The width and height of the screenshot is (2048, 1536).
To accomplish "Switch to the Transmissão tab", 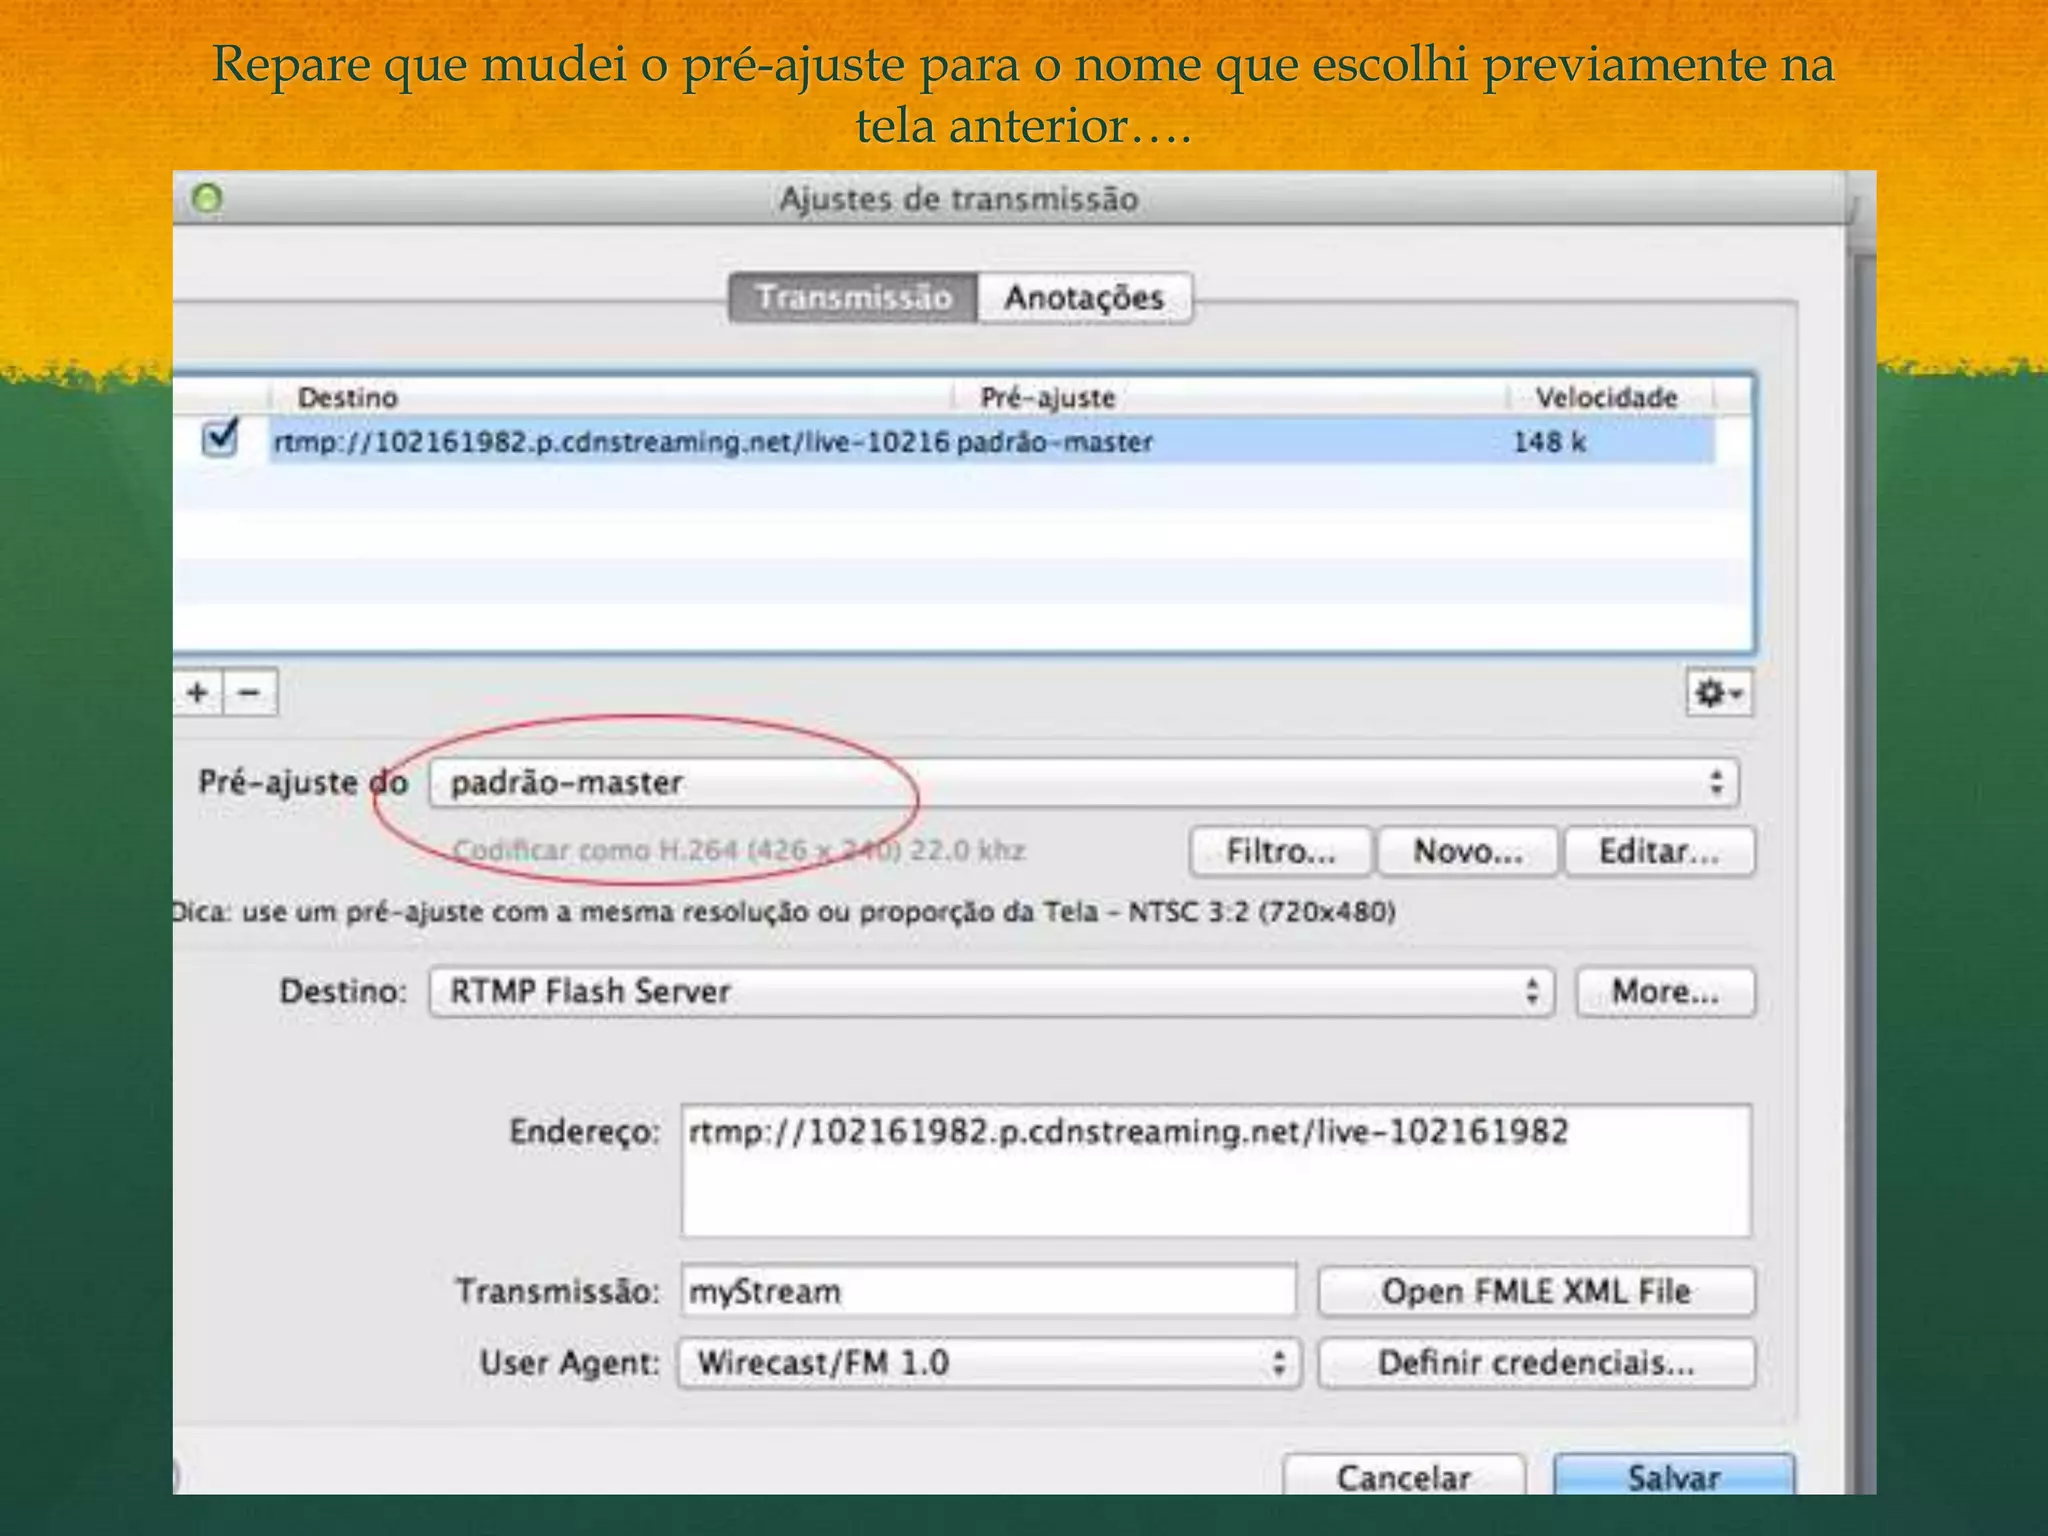I will [x=853, y=298].
